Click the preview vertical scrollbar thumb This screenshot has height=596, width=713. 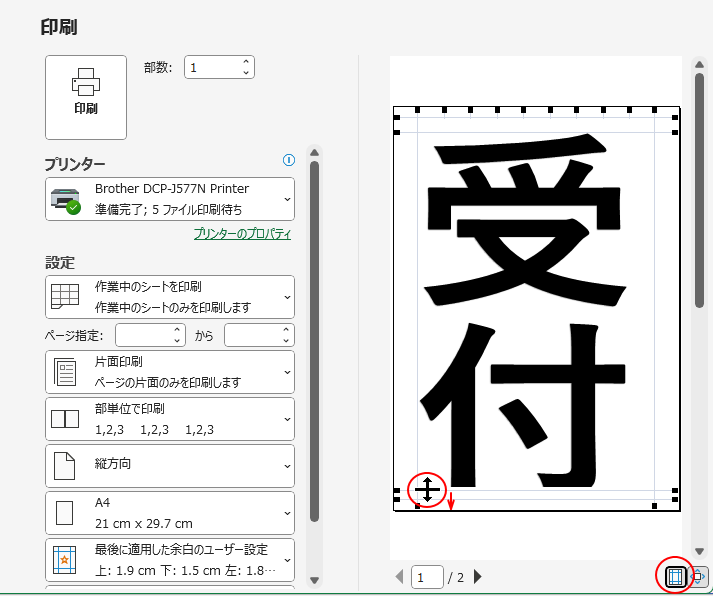(699, 191)
